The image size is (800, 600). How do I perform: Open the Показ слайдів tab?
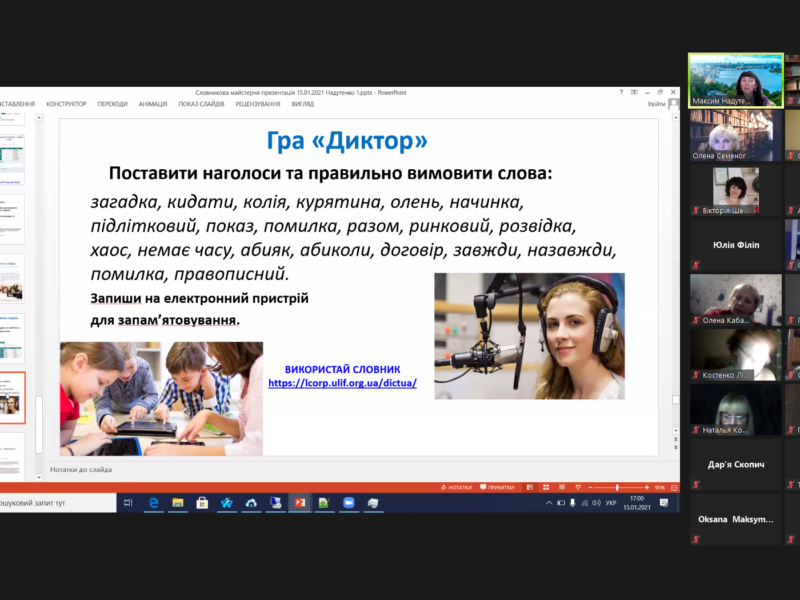201,104
